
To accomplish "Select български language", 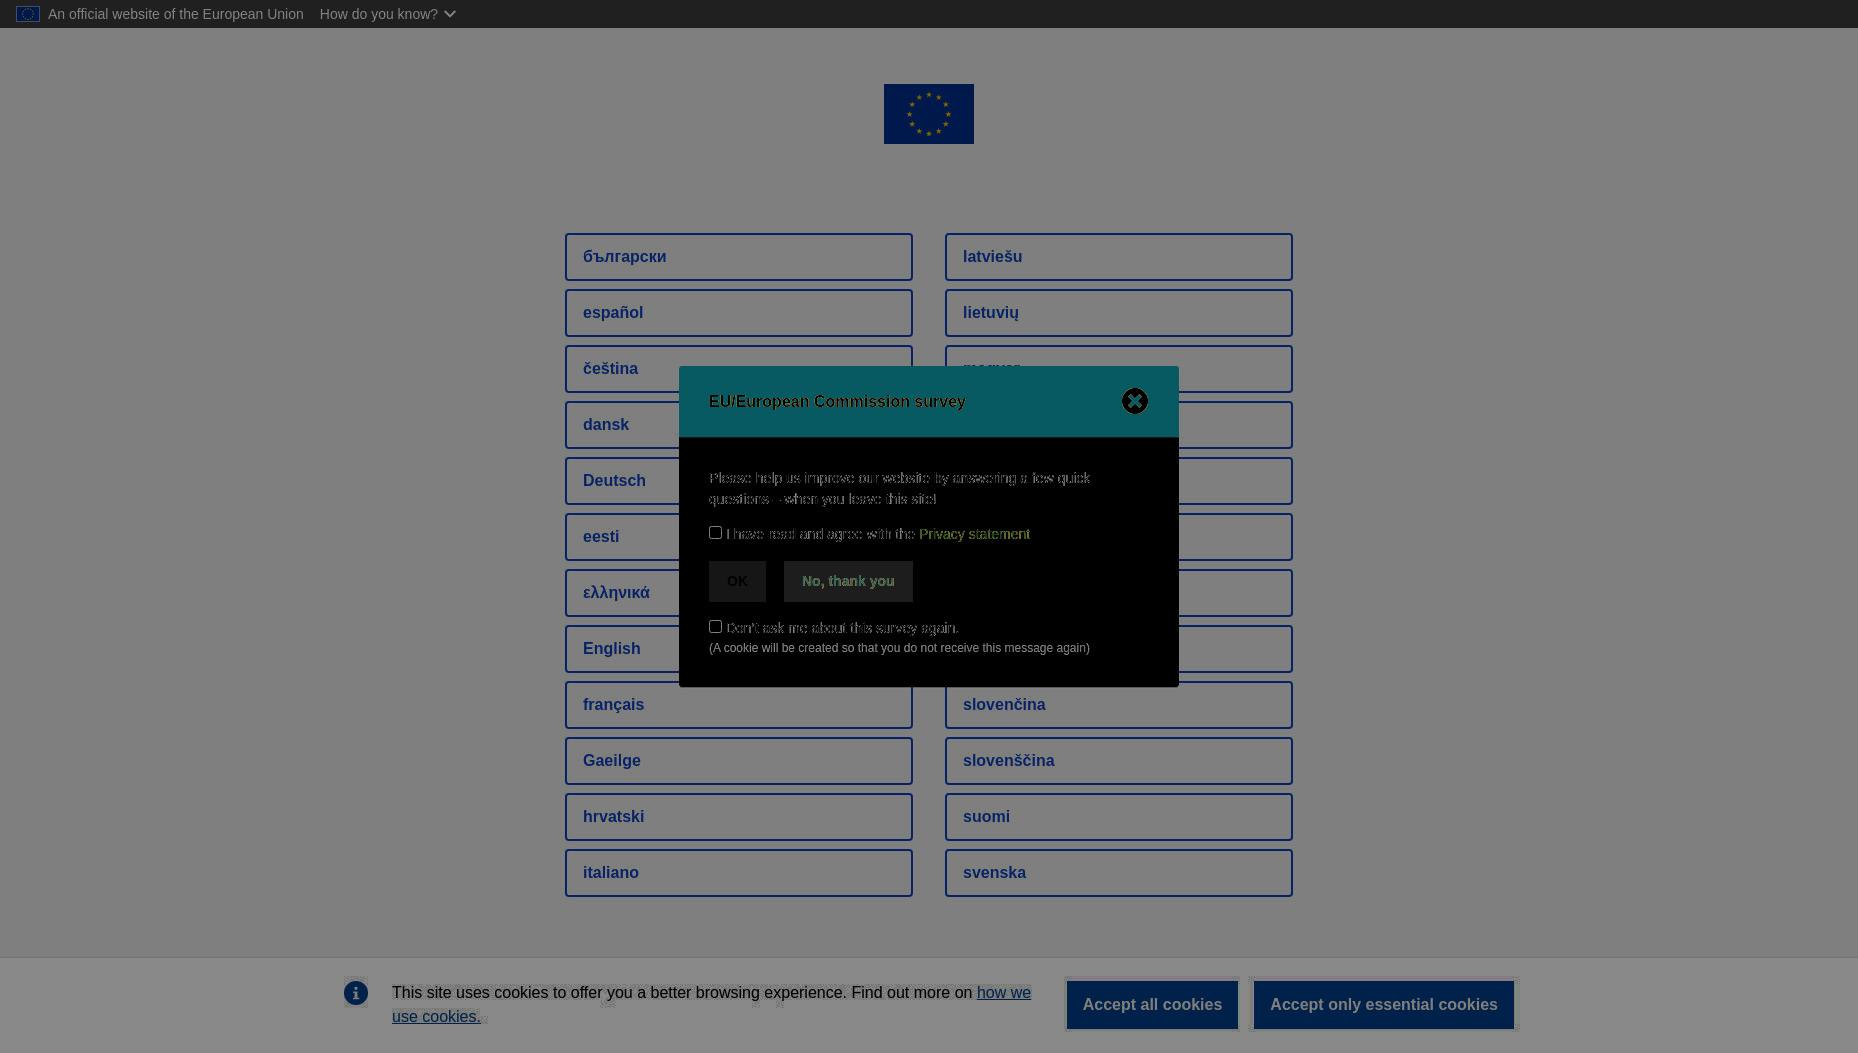I will (739, 257).
